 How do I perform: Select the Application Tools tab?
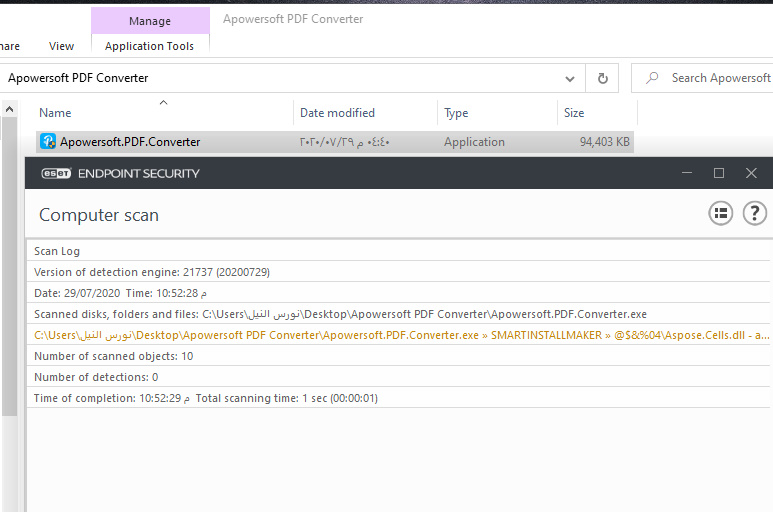pyautogui.click(x=150, y=46)
